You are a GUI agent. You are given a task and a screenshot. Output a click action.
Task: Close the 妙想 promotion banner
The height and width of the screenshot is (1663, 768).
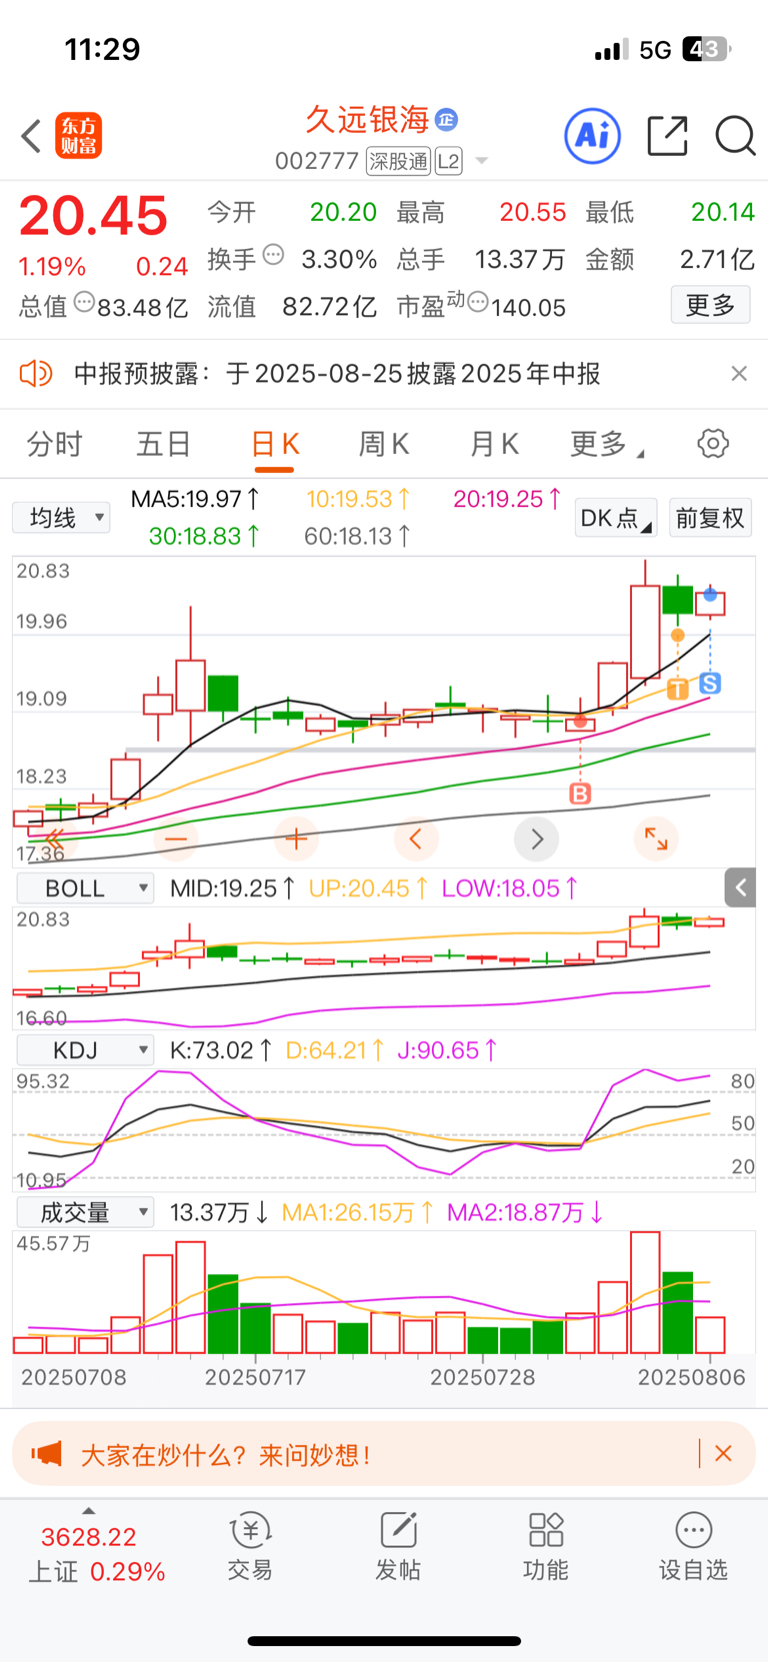(x=724, y=1453)
